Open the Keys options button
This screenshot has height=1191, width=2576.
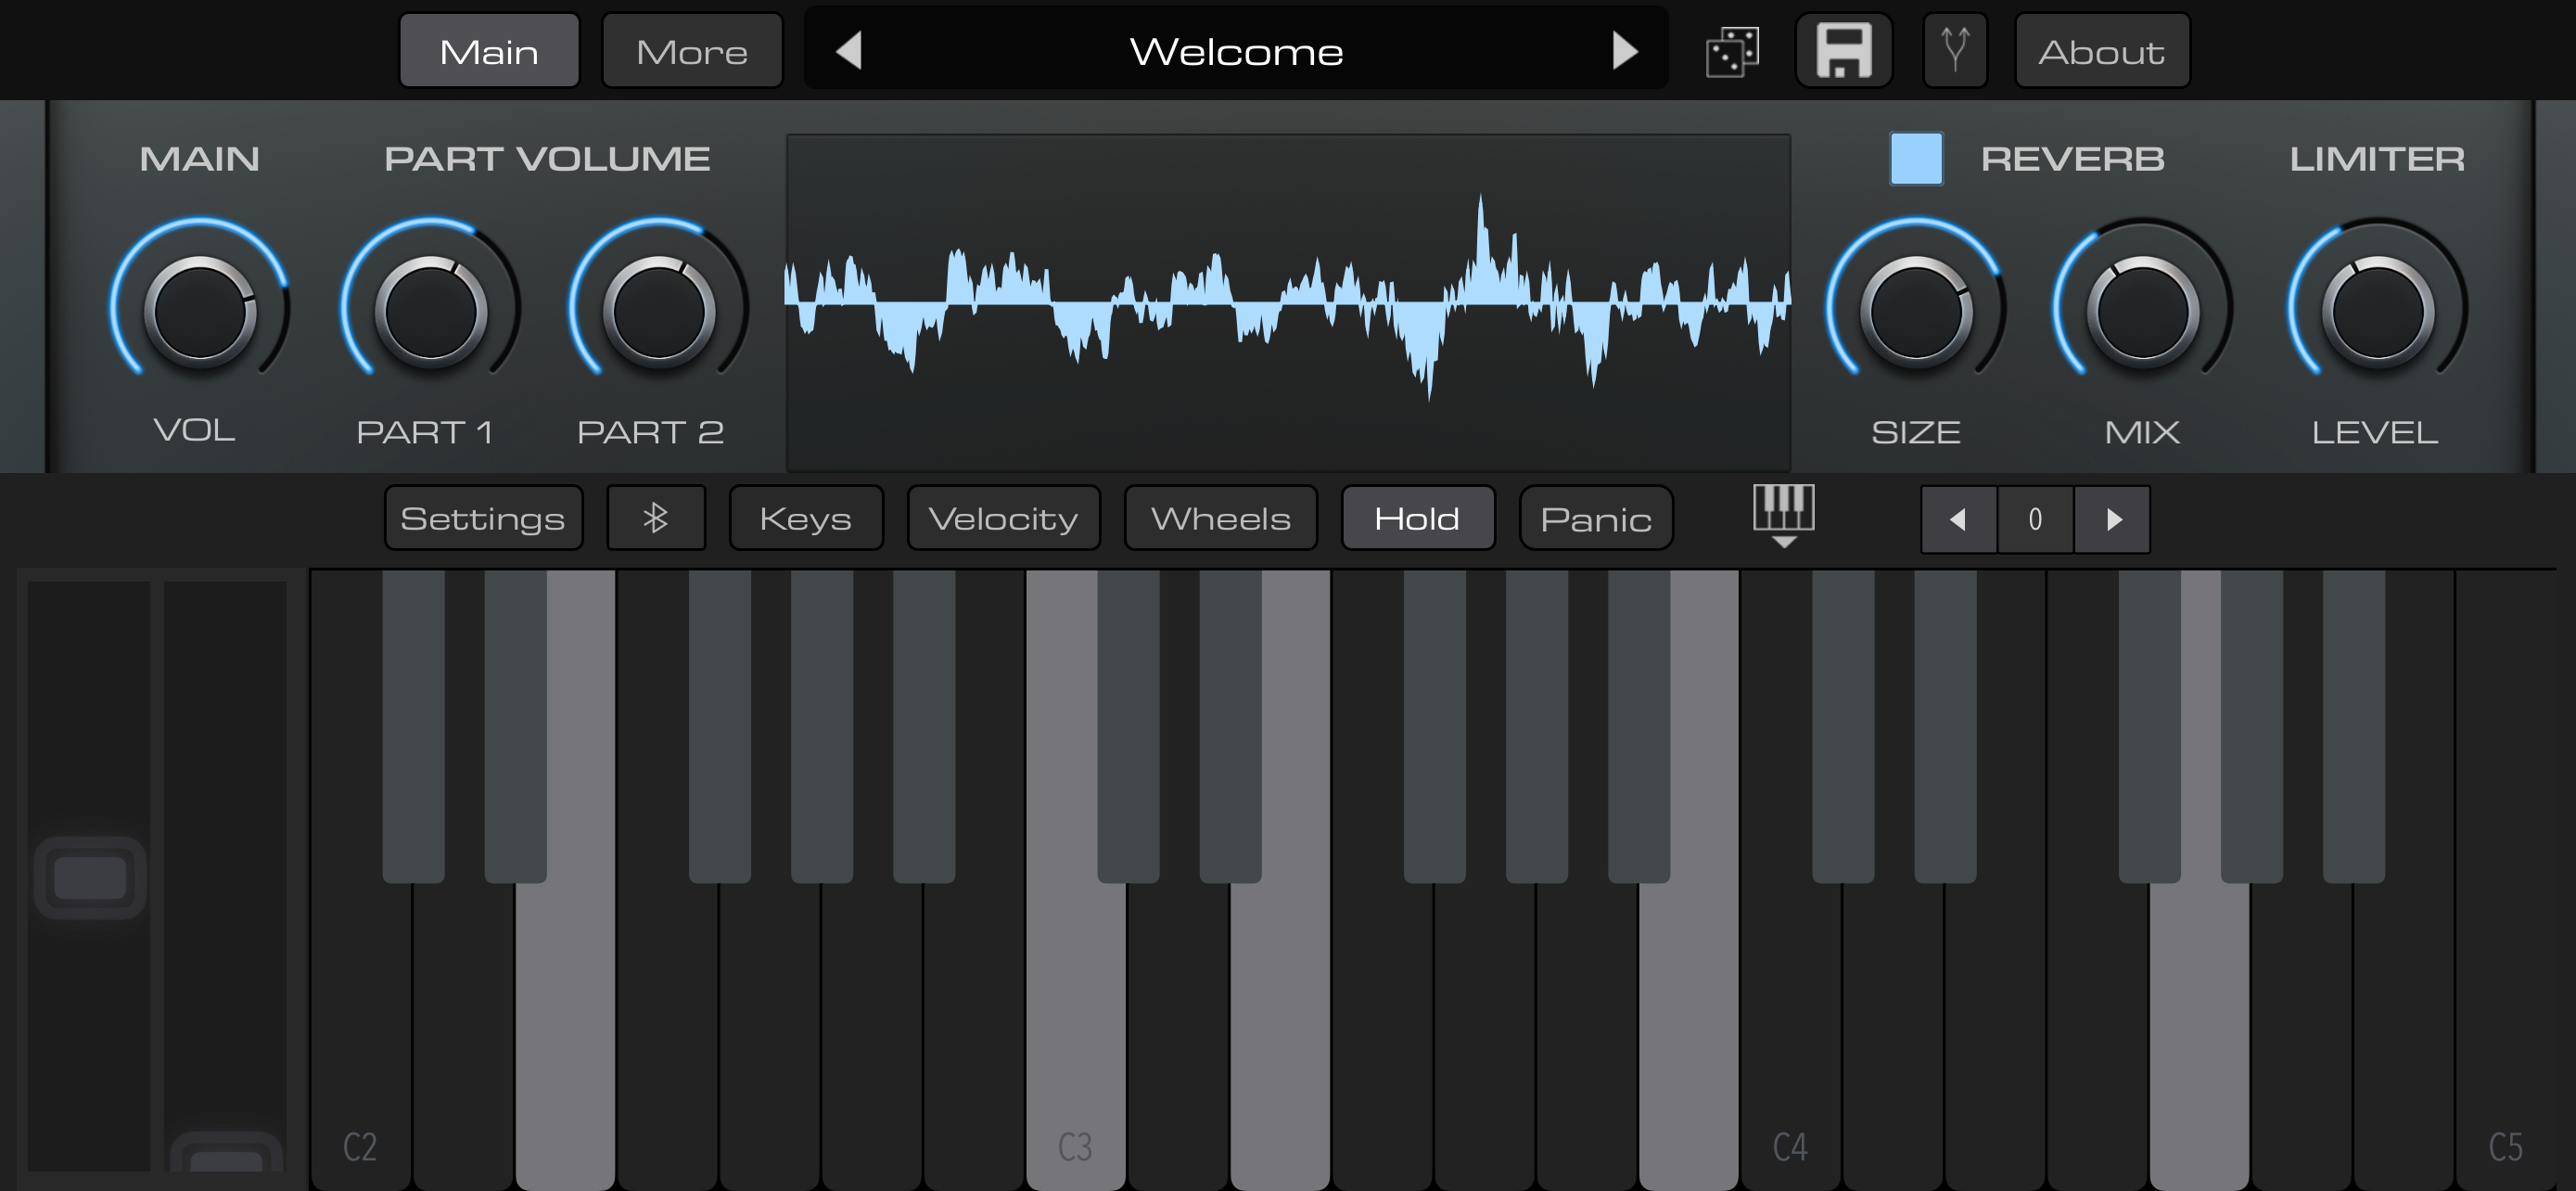pyautogui.click(x=805, y=518)
